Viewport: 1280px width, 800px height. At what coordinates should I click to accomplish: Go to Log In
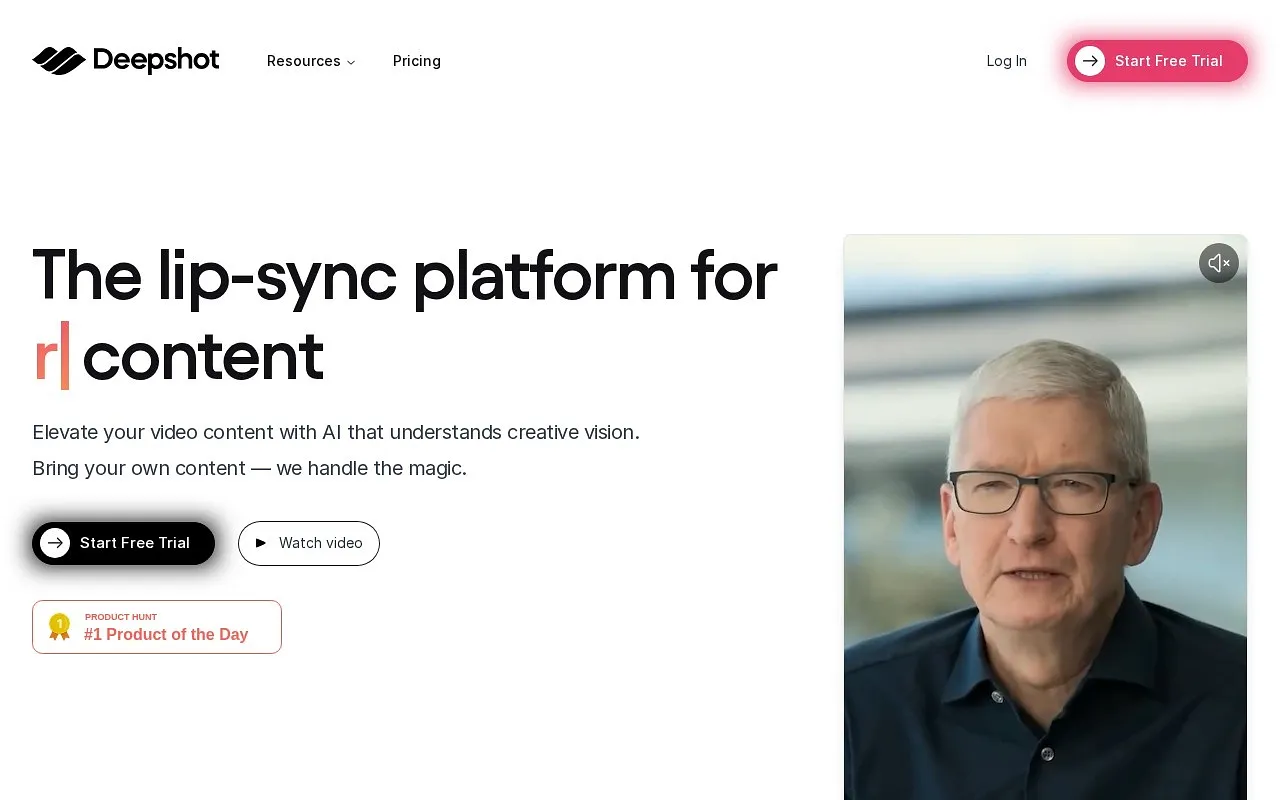(x=1006, y=61)
